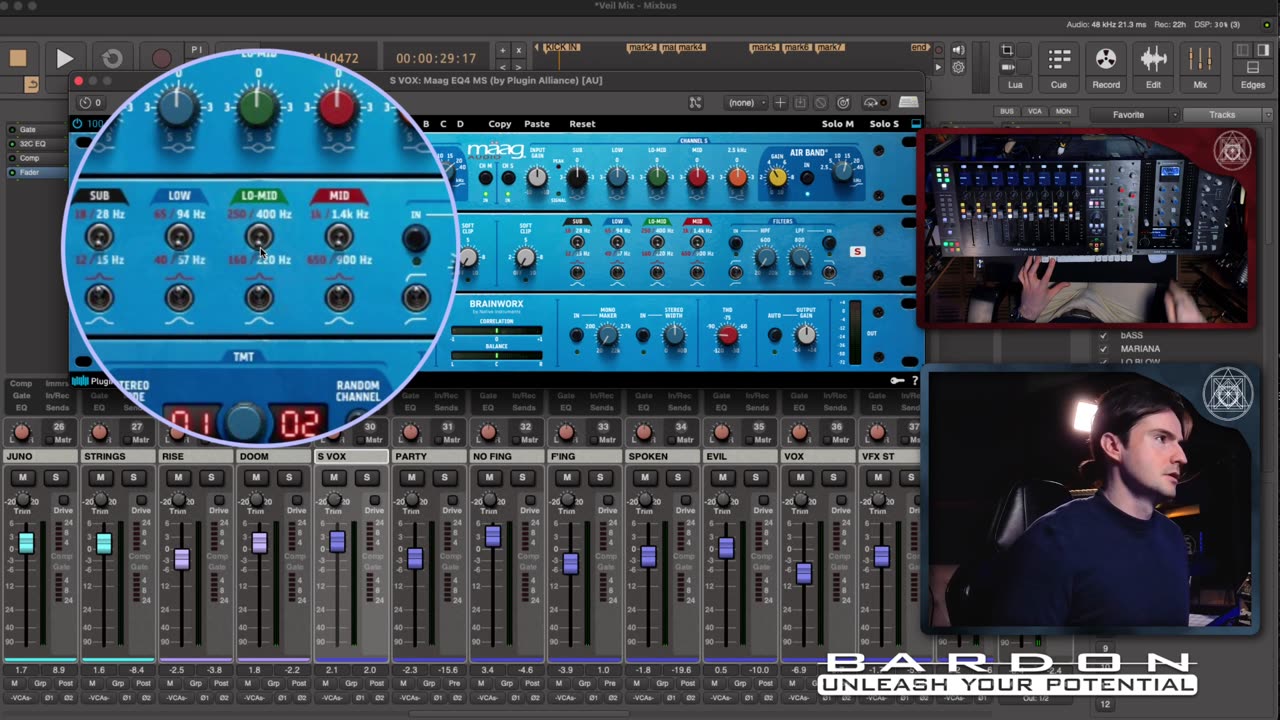Open the plugin help question mark

pyautogui.click(x=914, y=381)
